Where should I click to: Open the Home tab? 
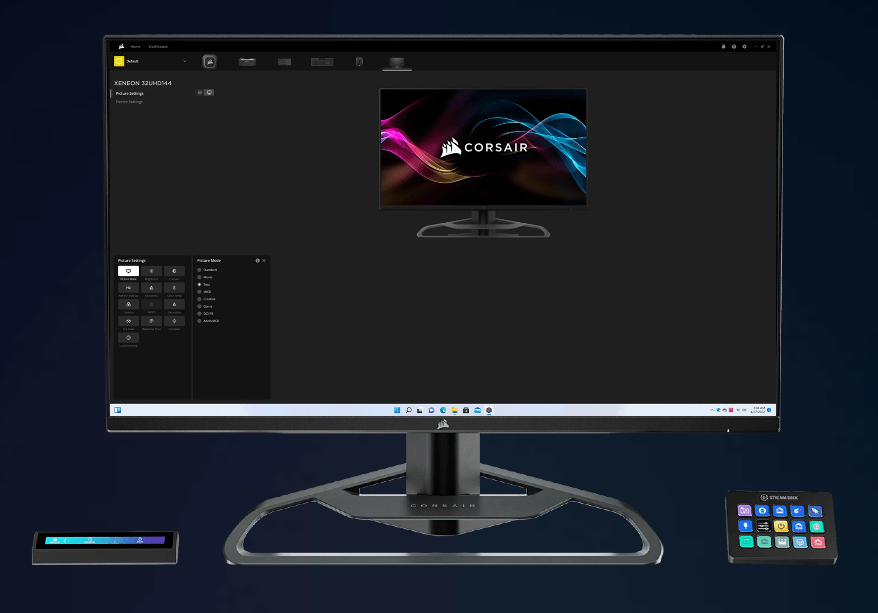[135, 46]
